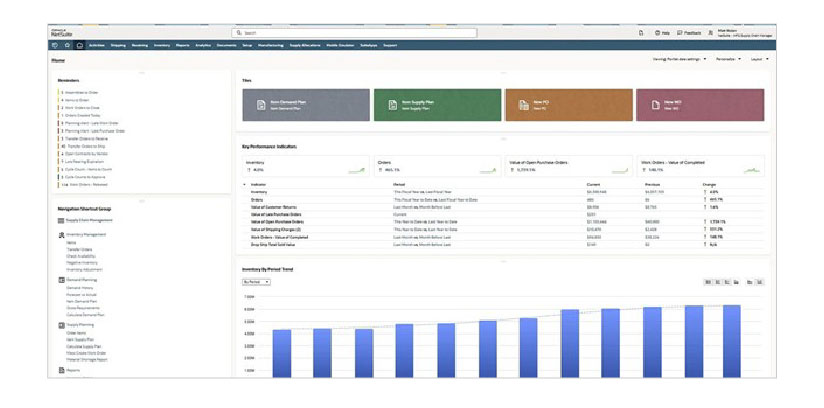The image size is (824, 408).
Task: Open the Mobile Emulator menu
Action: click(341, 45)
